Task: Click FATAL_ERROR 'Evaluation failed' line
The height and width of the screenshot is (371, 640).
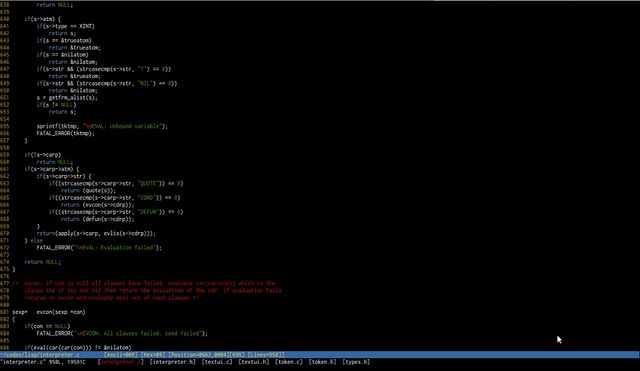Action: pos(99,247)
